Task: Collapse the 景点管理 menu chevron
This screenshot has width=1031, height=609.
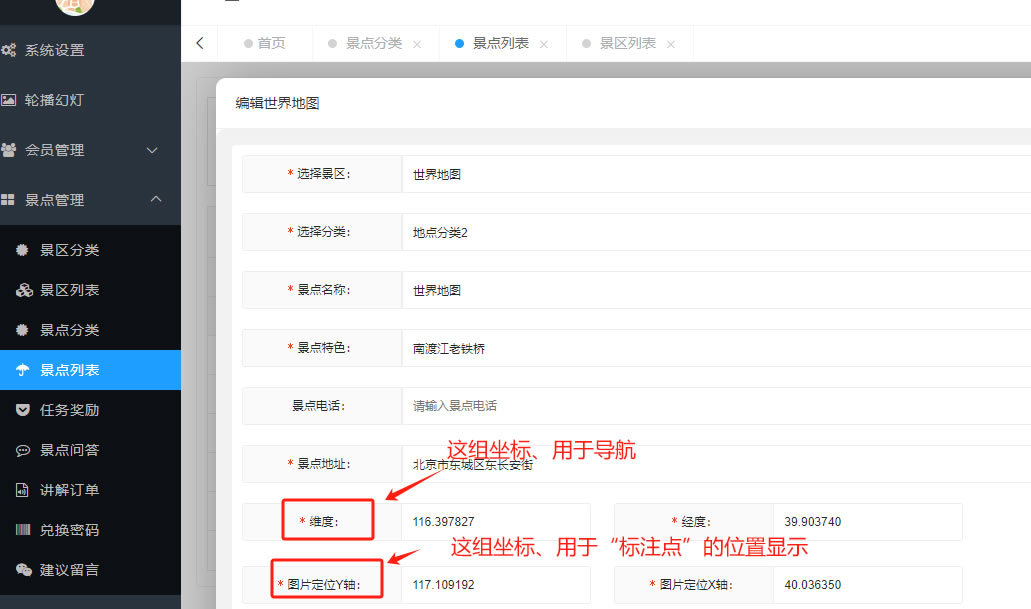Action: [x=155, y=199]
